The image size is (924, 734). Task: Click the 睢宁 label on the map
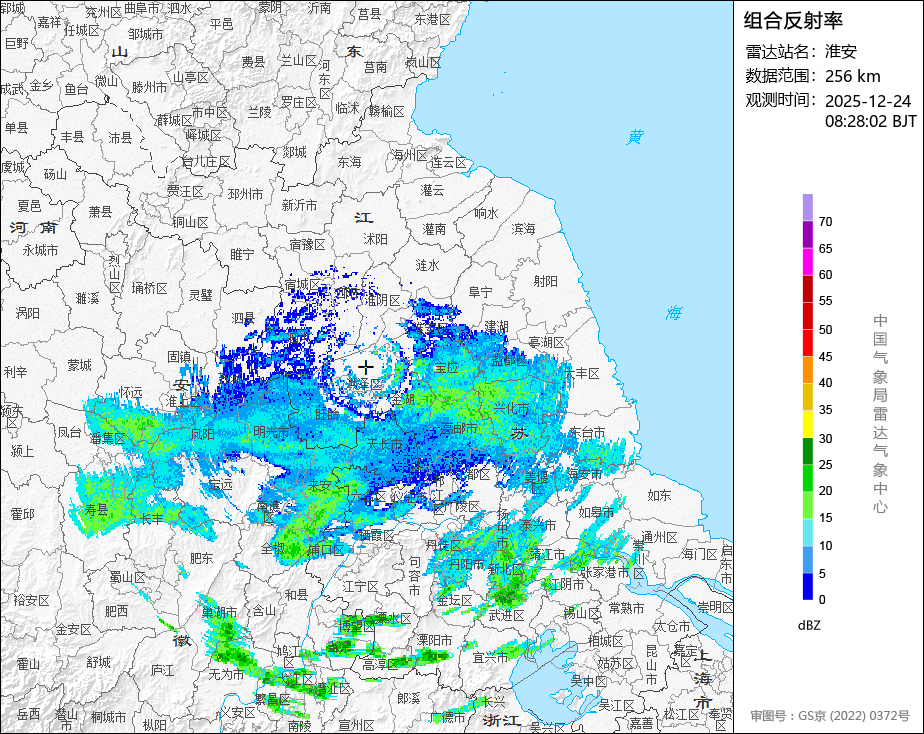242,254
